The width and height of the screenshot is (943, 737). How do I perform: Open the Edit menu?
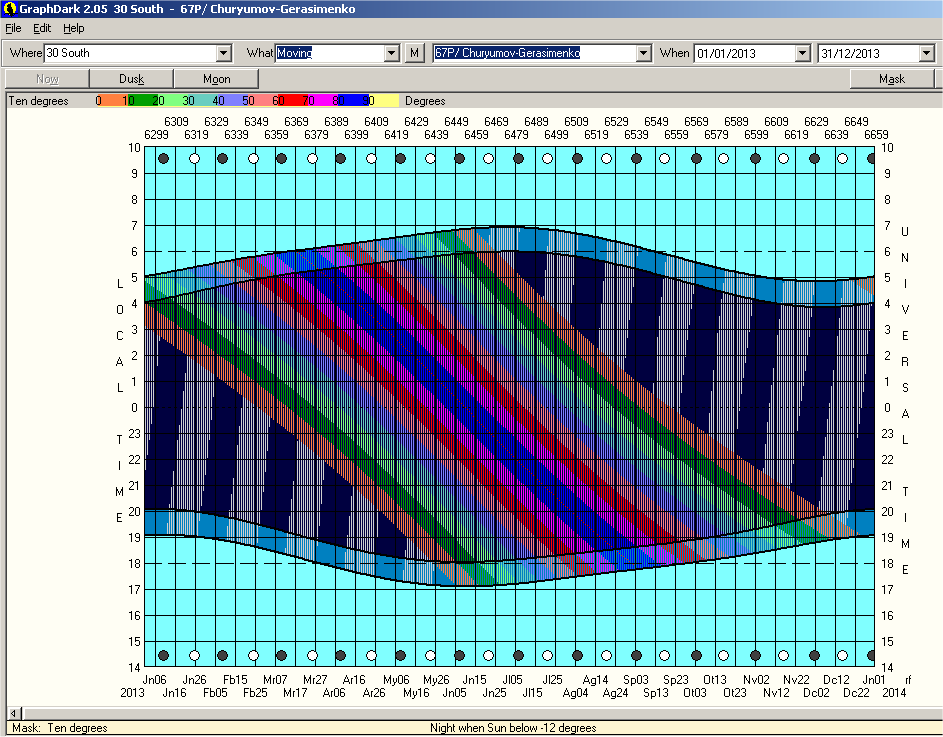(42, 28)
